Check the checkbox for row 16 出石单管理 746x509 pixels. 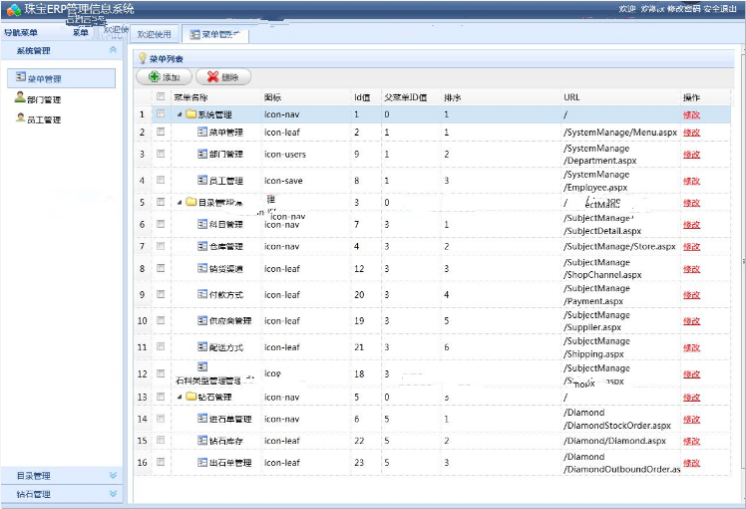point(160,463)
